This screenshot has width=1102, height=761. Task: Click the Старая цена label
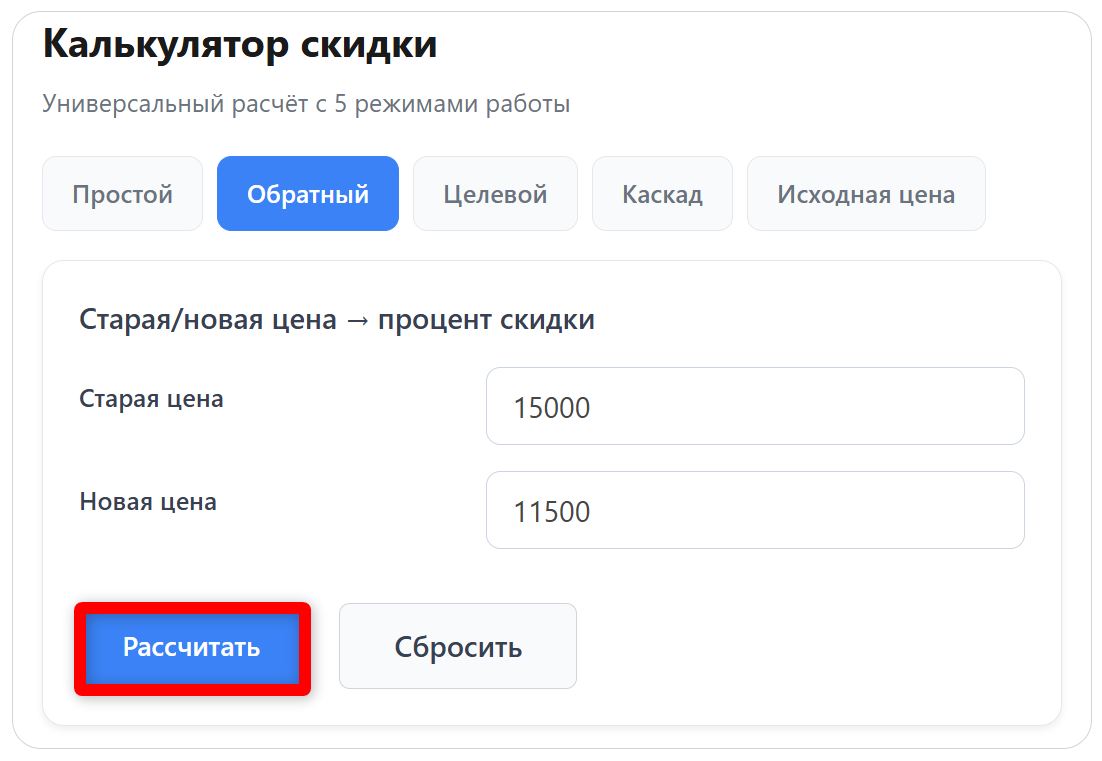tap(150, 397)
